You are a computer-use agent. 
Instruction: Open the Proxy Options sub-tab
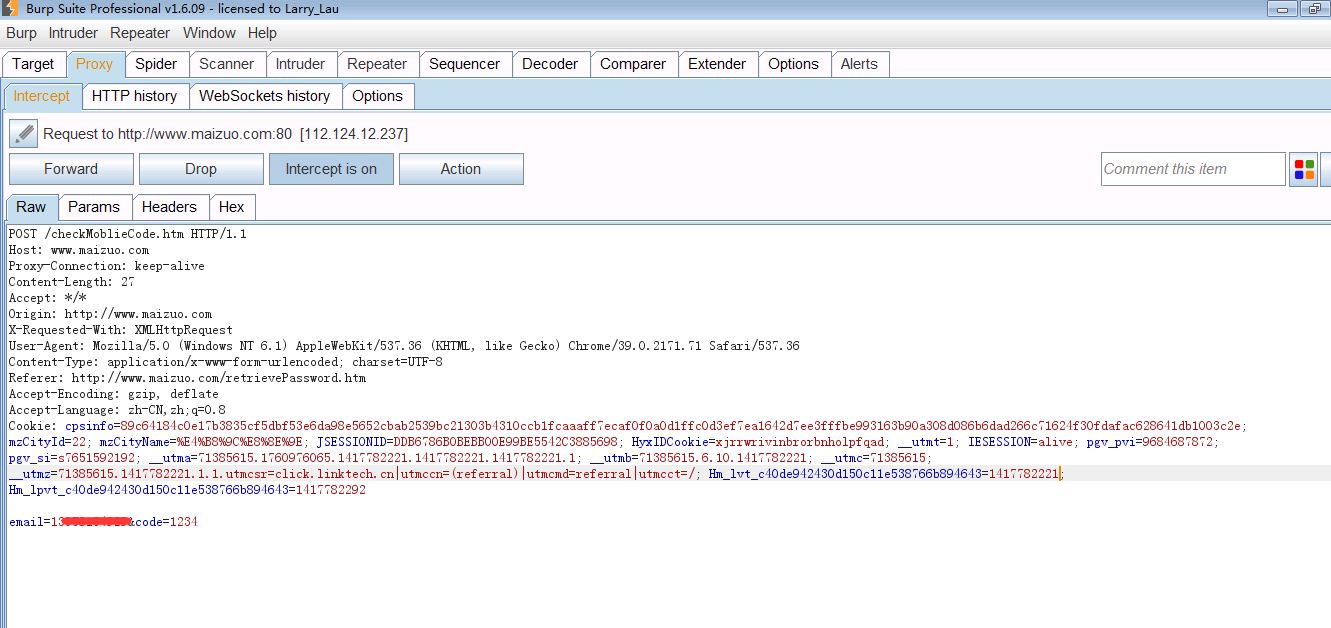tap(378, 96)
